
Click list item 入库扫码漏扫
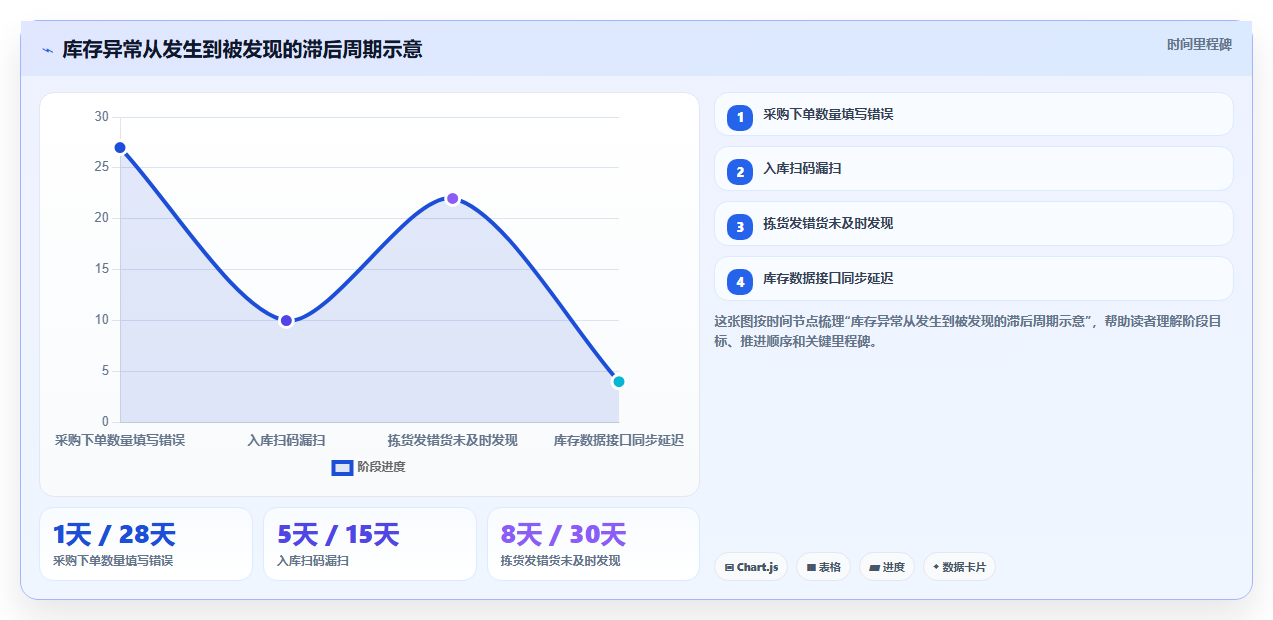(974, 168)
